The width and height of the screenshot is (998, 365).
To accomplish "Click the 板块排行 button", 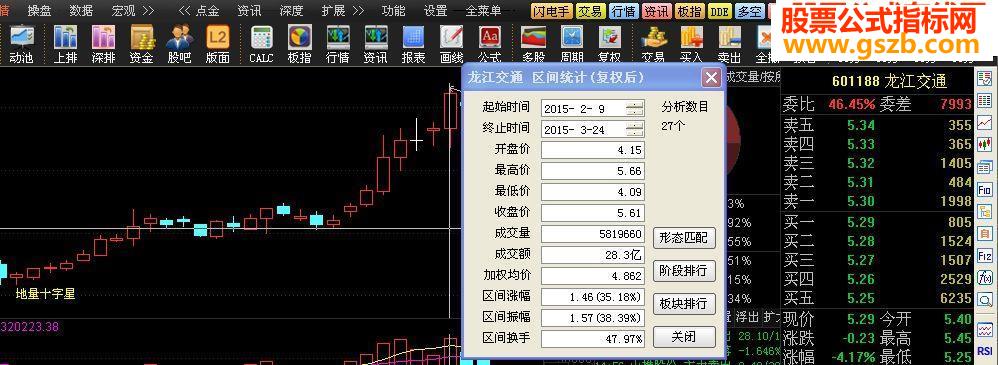I will tap(684, 304).
